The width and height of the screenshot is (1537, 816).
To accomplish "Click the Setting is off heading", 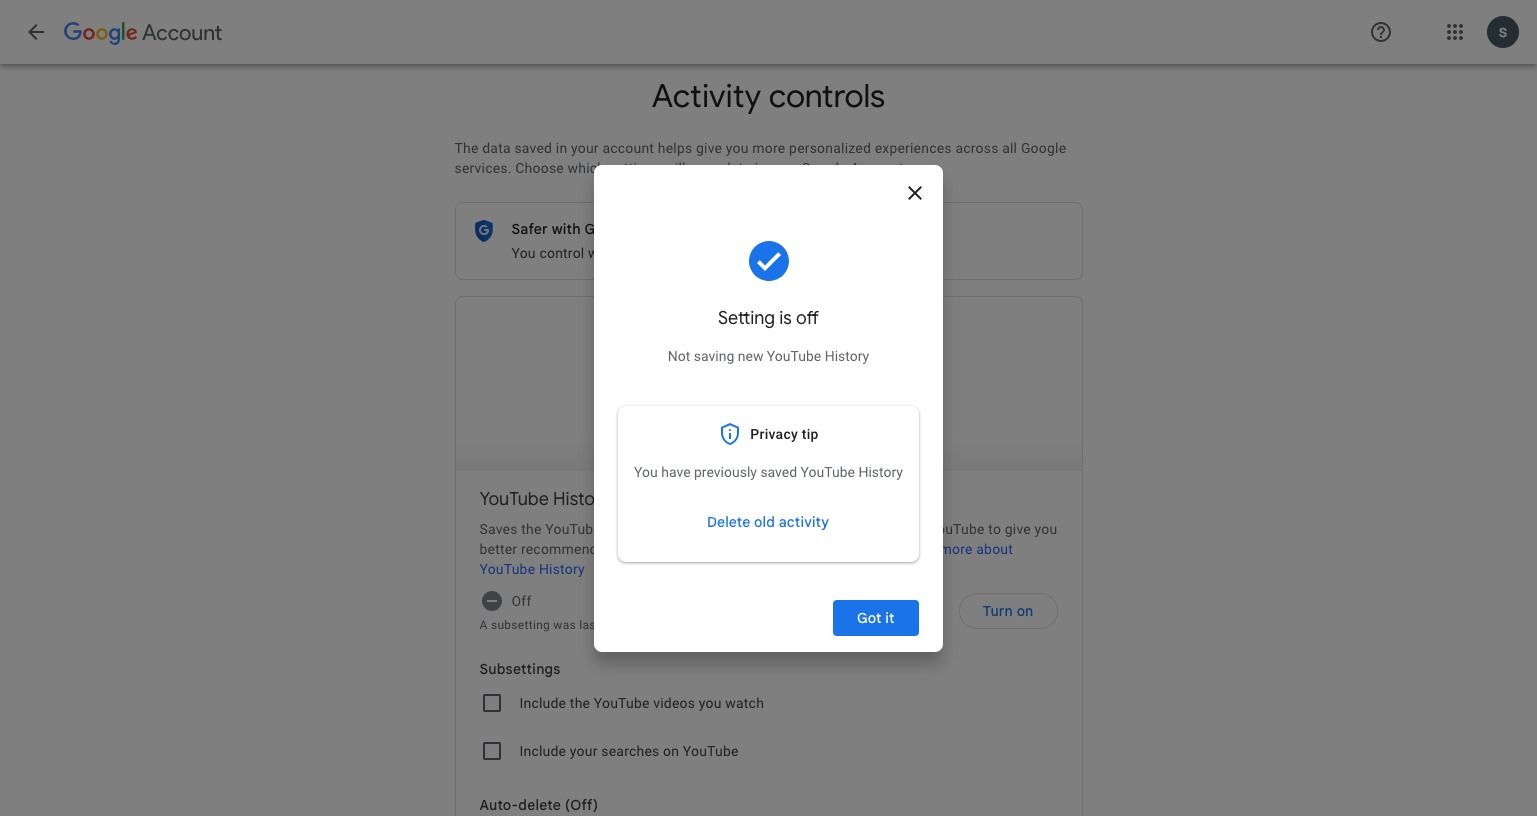I will coord(768,318).
